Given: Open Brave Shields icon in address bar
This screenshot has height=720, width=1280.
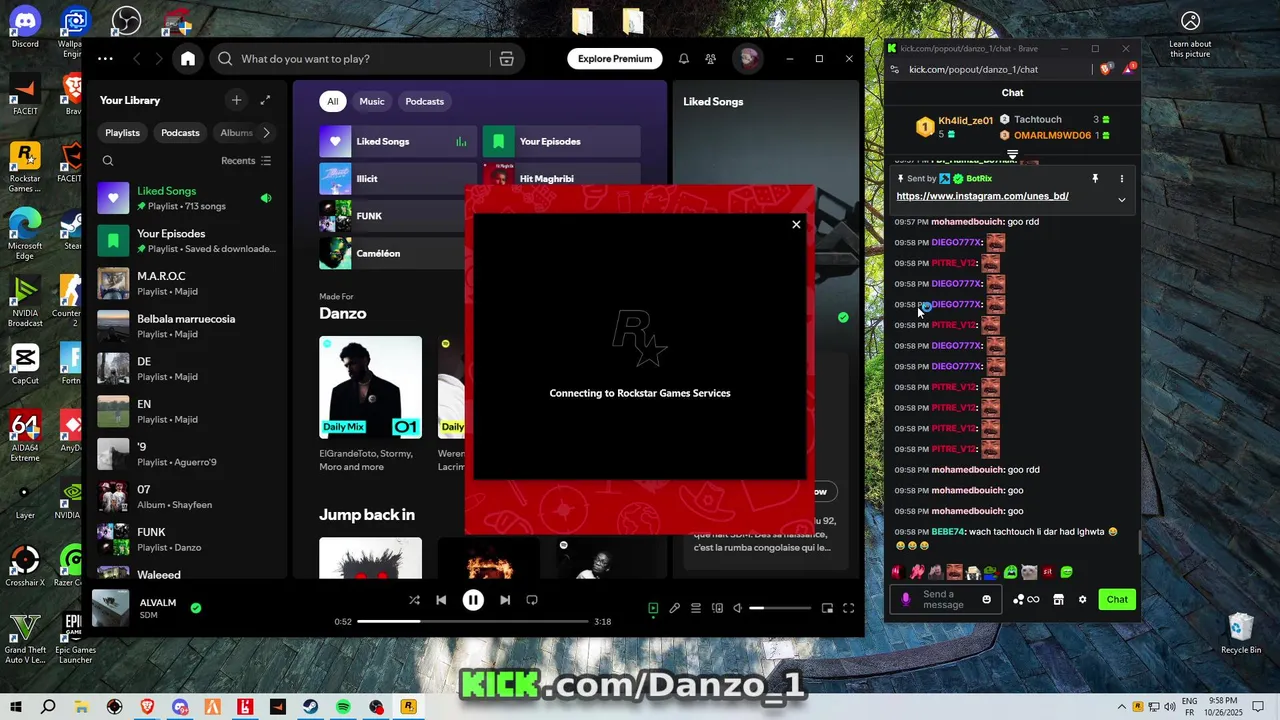Looking at the screenshot, I should click(x=1106, y=69).
